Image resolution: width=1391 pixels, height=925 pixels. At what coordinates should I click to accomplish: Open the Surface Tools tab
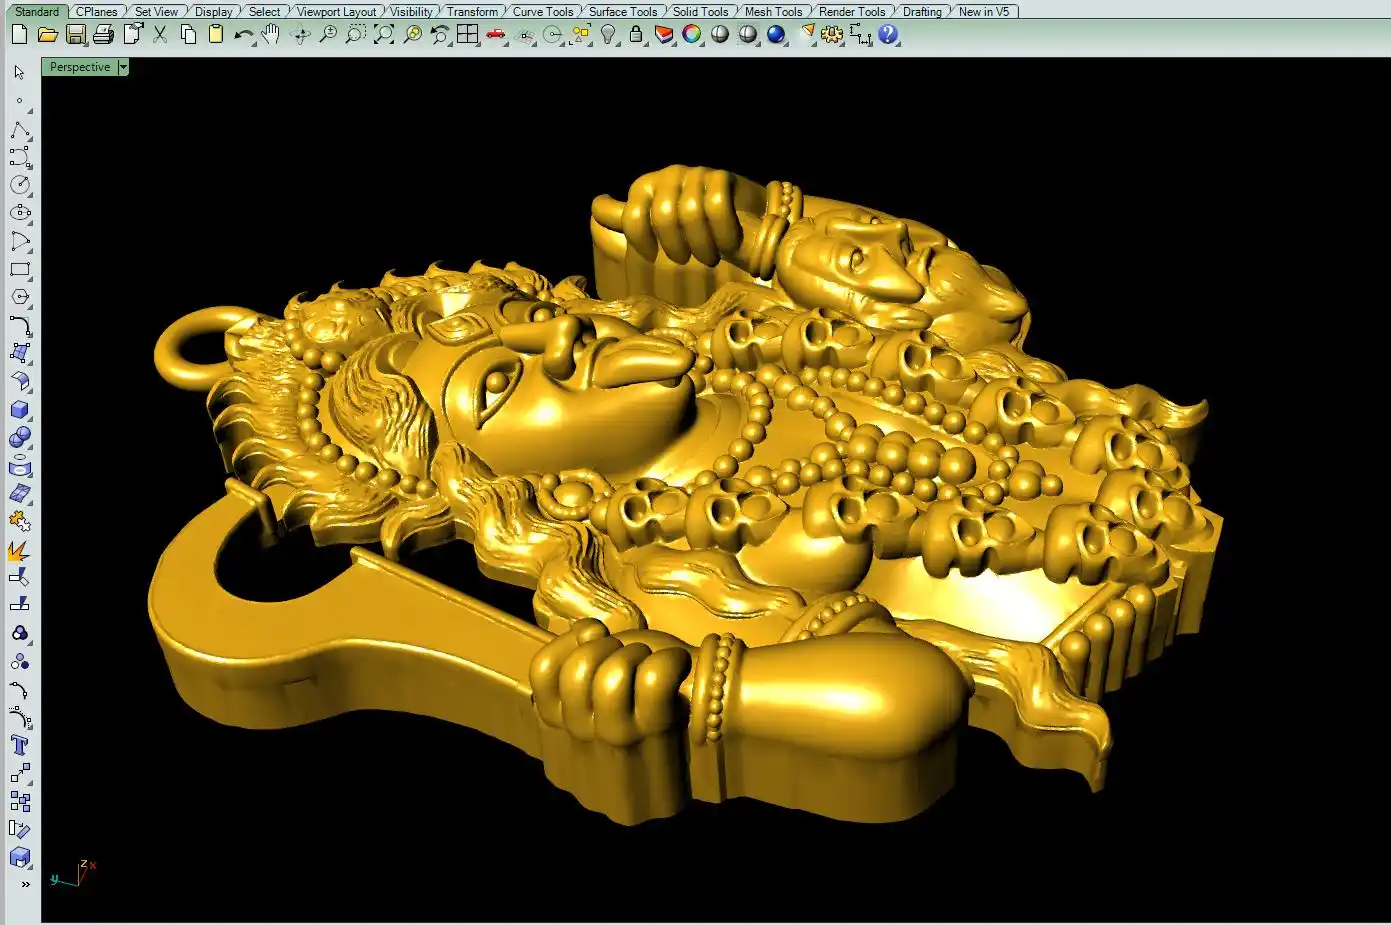(622, 12)
